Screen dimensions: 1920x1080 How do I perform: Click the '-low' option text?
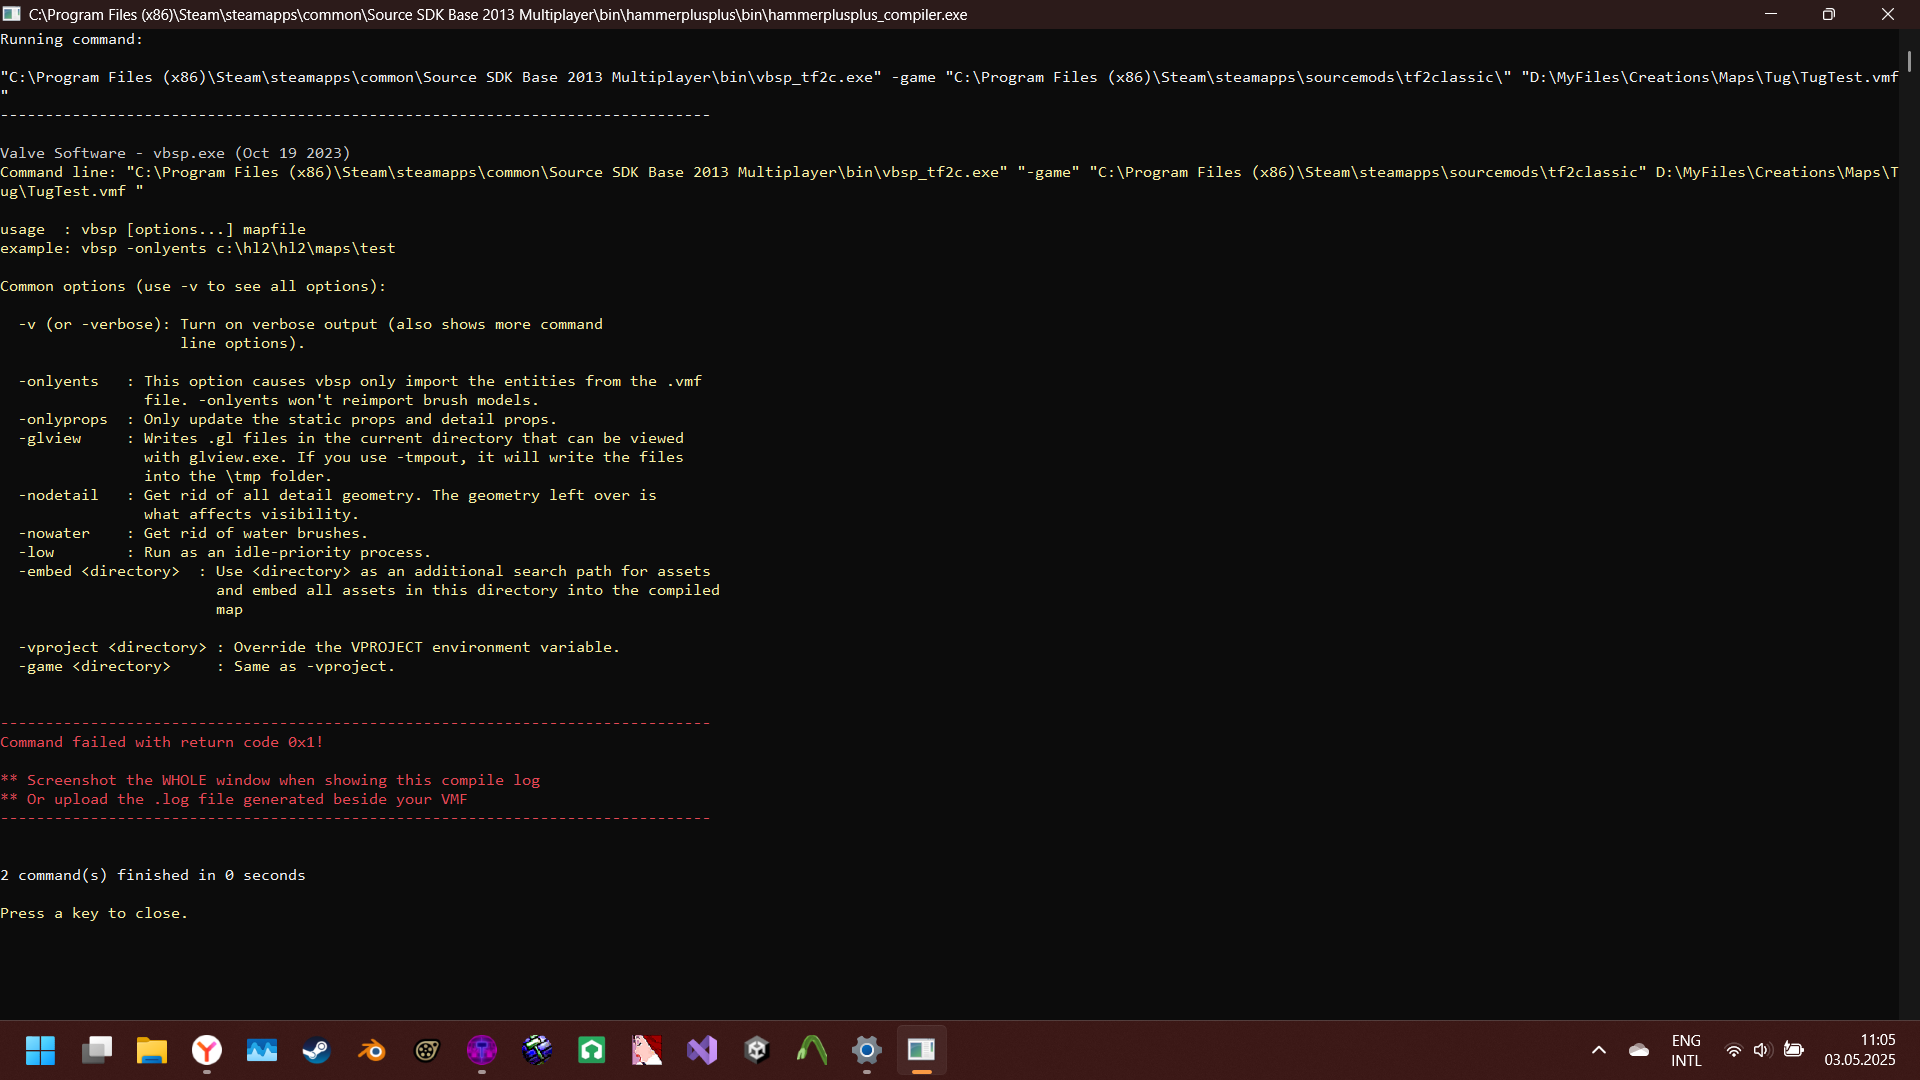pos(36,552)
